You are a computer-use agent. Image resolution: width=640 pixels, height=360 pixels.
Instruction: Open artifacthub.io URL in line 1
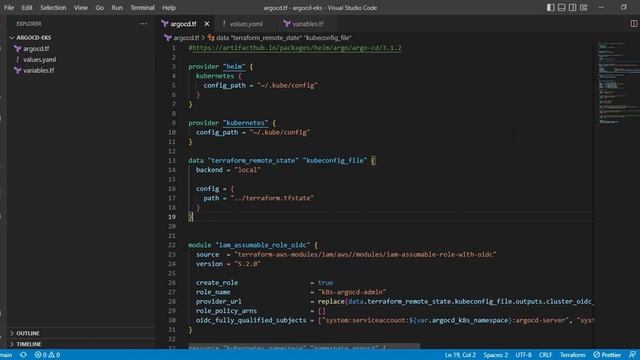click(297, 48)
